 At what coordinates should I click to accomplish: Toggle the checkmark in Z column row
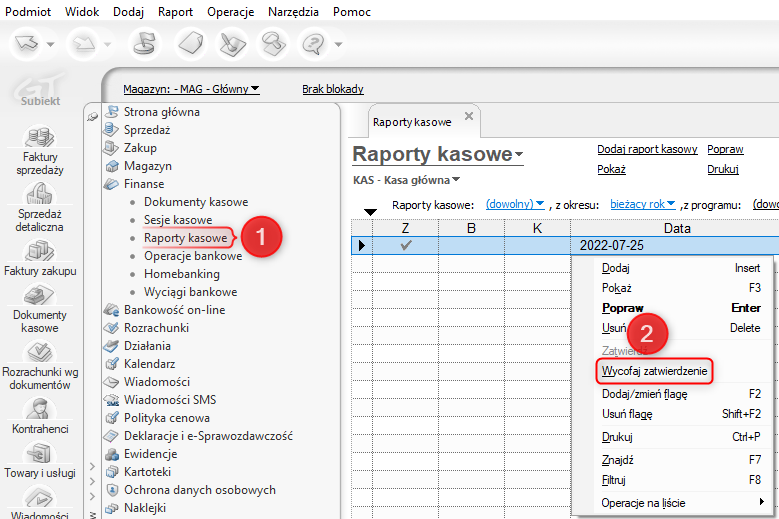(x=406, y=245)
